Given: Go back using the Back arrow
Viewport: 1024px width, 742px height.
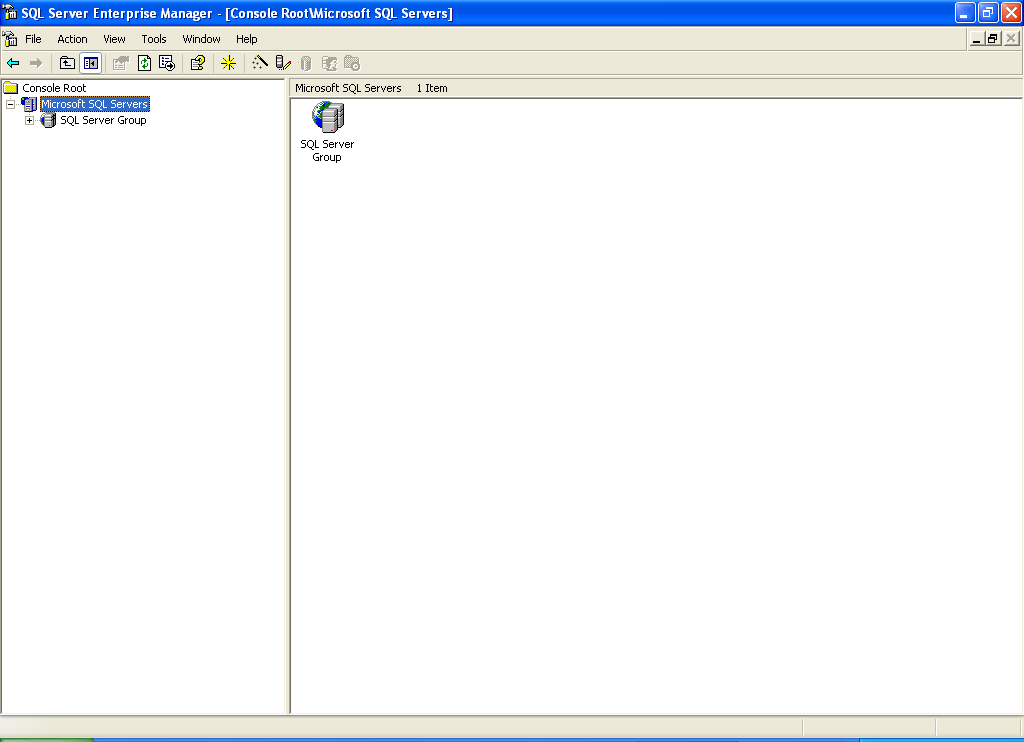Looking at the screenshot, I should 13,63.
